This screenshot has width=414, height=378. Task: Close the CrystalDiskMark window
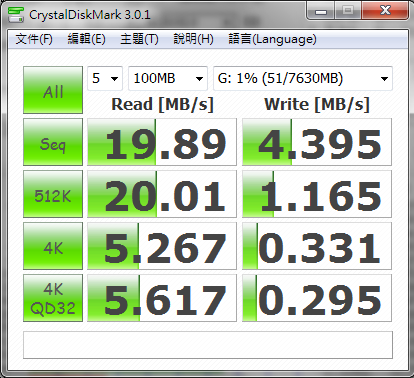(385, 11)
